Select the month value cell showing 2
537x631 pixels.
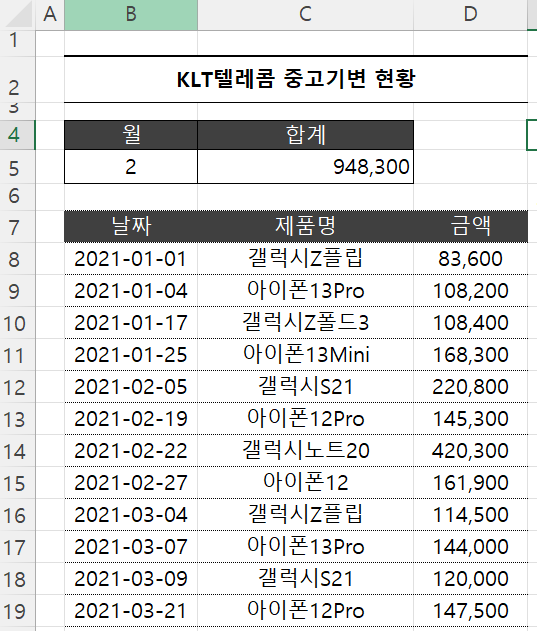click(131, 167)
